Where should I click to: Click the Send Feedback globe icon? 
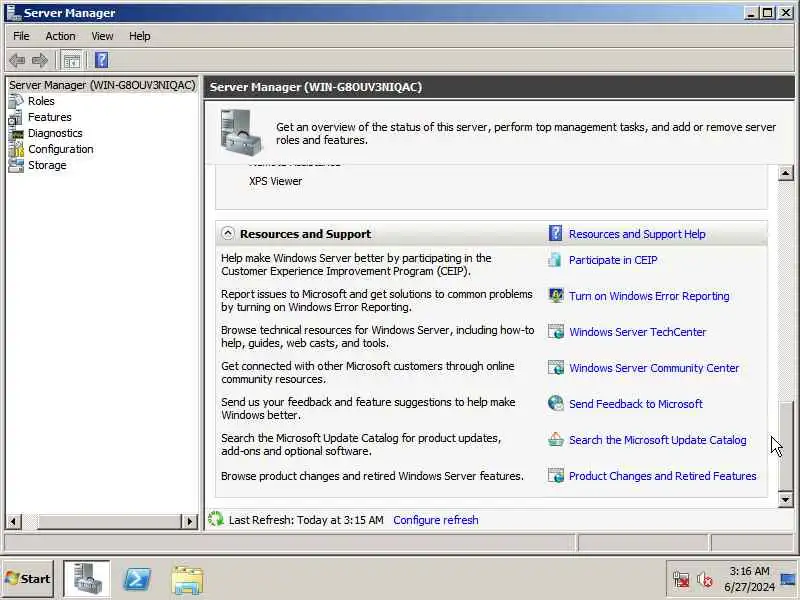pyautogui.click(x=556, y=403)
